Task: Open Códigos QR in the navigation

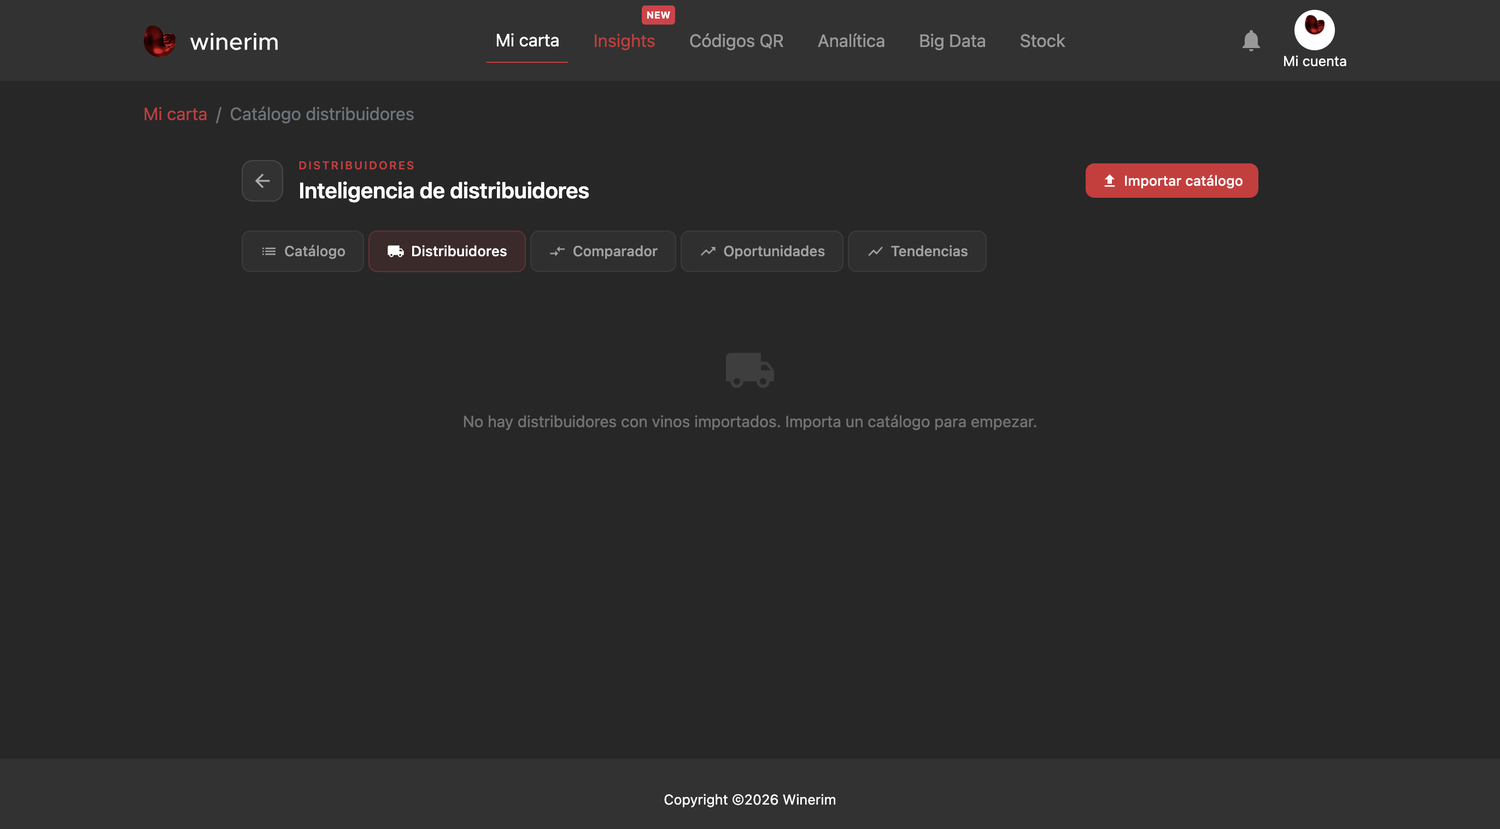Action: tap(736, 41)
